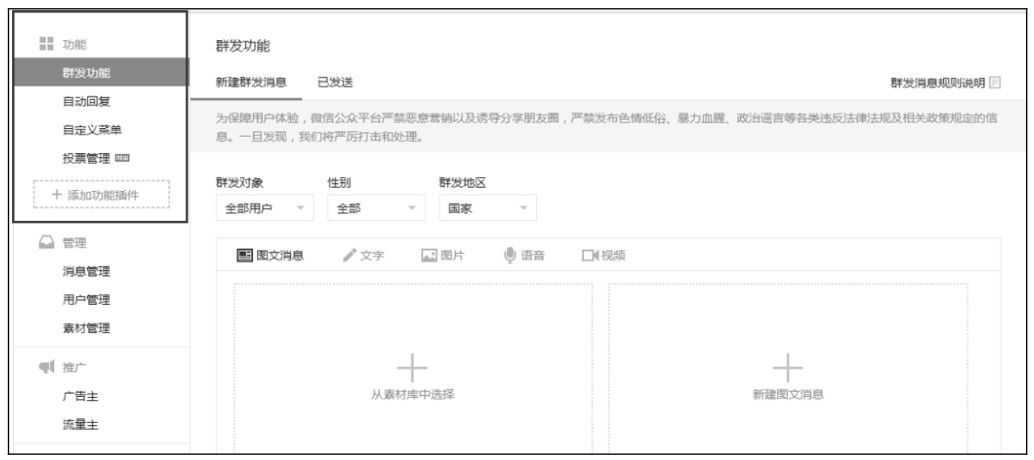Screen dimensions: 1034x460
Task: Open 消息管理 in the sidebar
Action: [86, 272]
